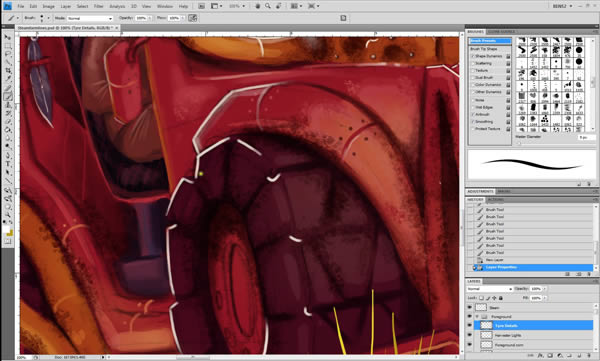
Task: Toggle Shape Dynamics checkbox
Action: click(x=473, y=56)
